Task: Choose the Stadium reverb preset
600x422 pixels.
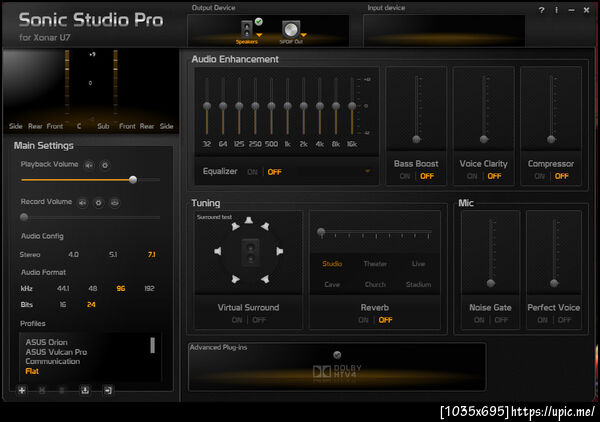Action: tap(418, 284)
